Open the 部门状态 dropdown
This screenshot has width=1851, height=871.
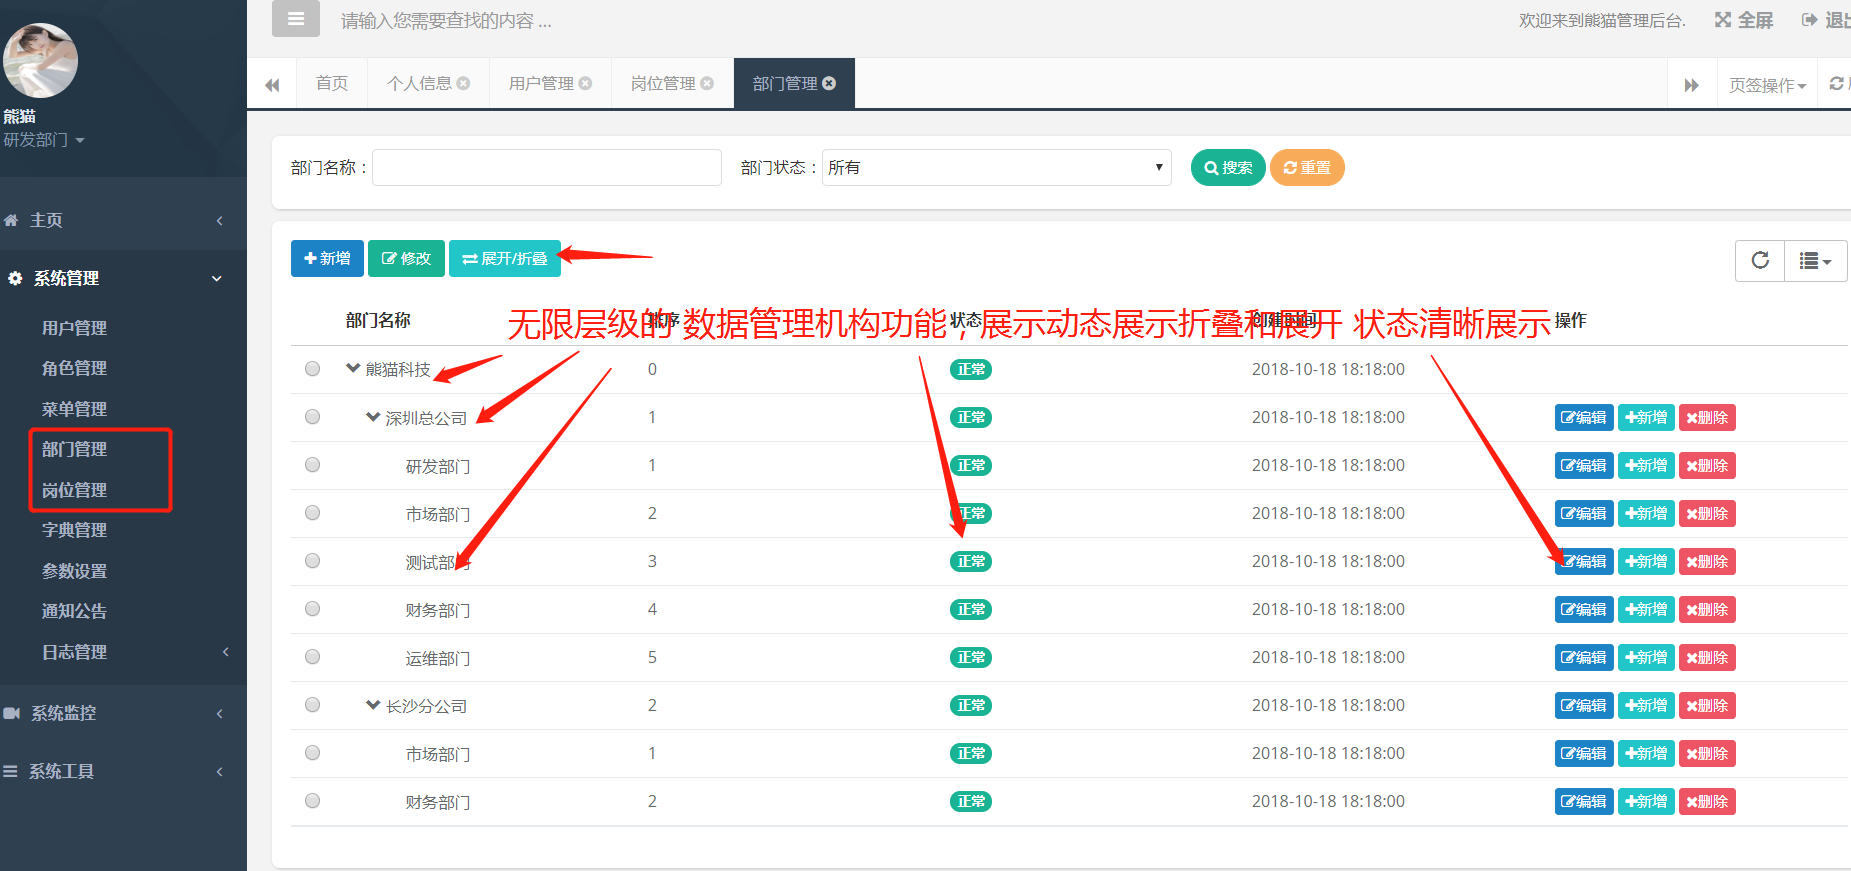click(996, 168)
